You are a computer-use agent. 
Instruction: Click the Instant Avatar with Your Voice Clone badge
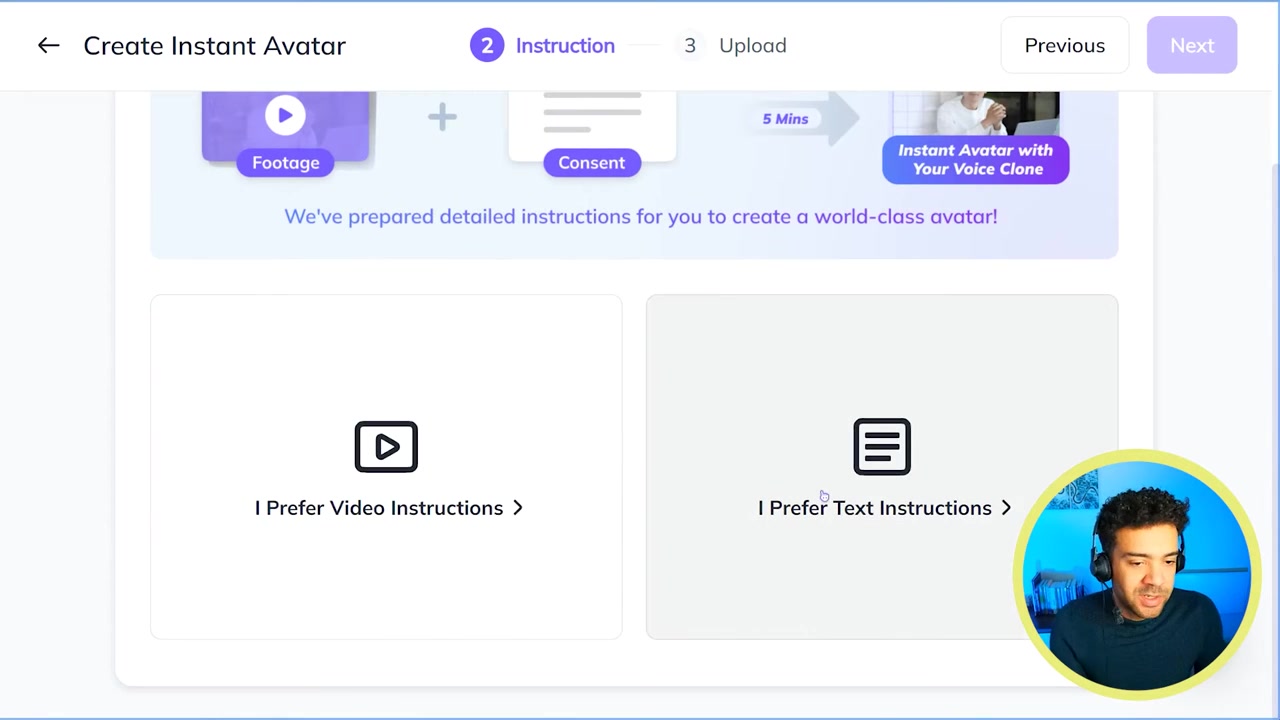[976, 160]
